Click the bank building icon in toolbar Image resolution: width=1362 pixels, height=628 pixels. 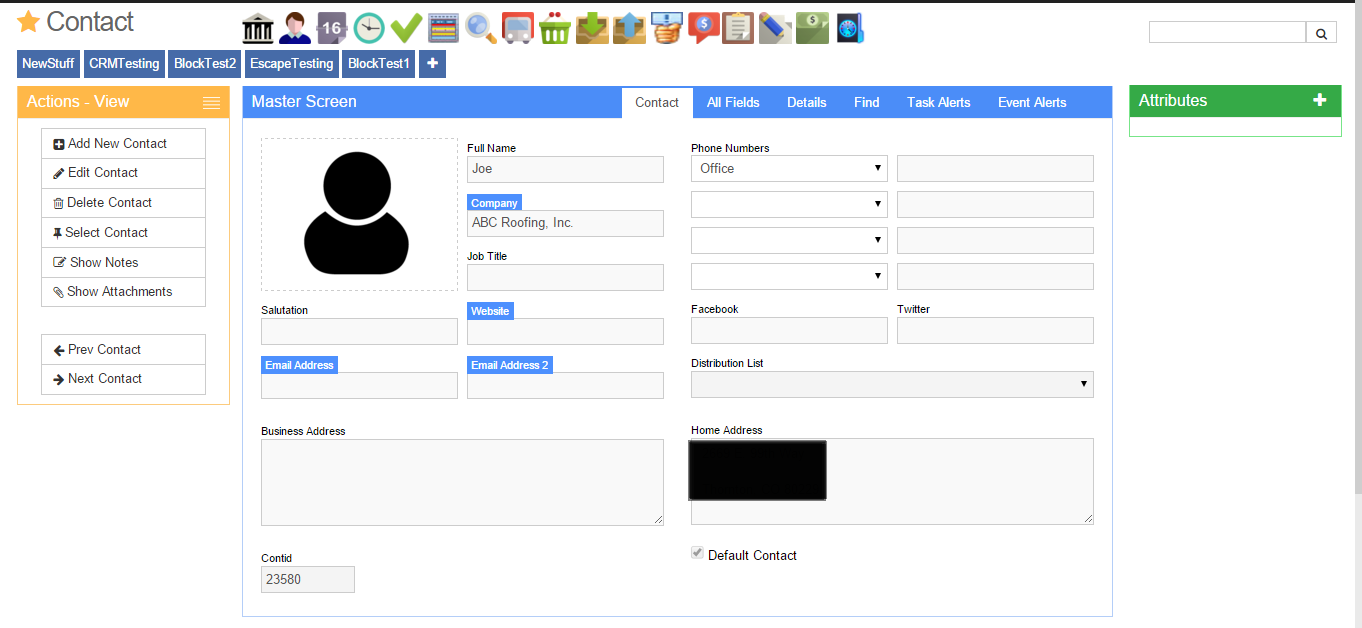click(258, 28)
